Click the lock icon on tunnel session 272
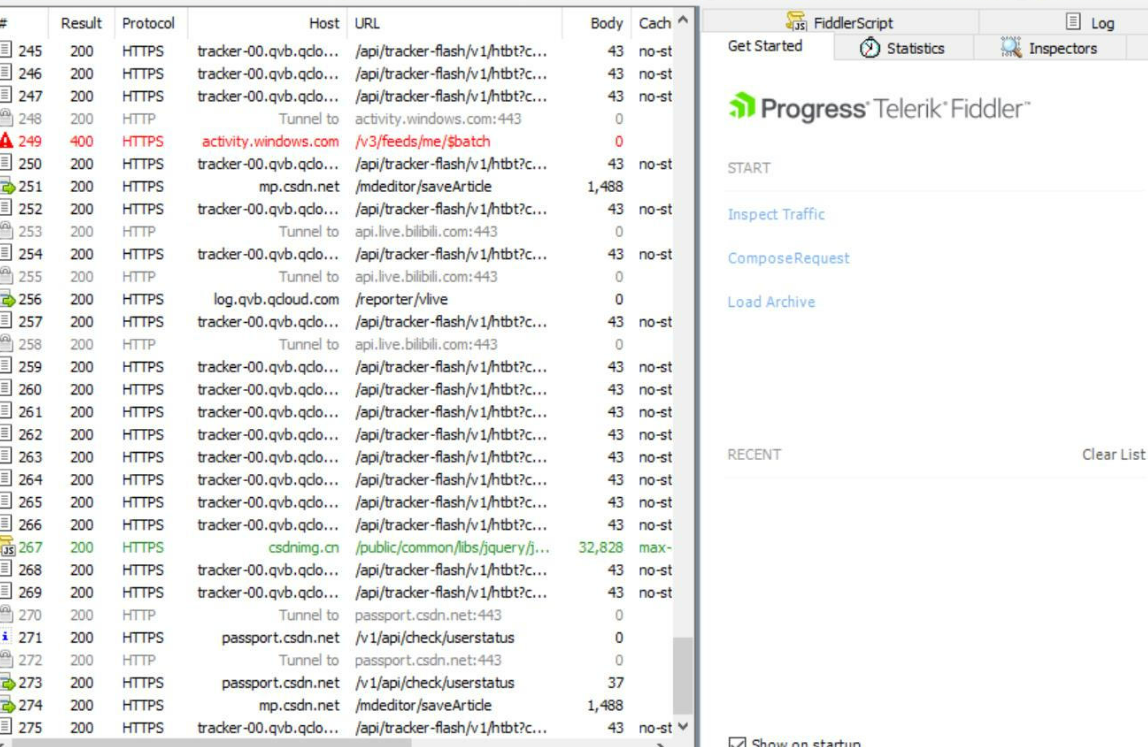Viewport: 1148px width, 747px height. pos(6,660)
